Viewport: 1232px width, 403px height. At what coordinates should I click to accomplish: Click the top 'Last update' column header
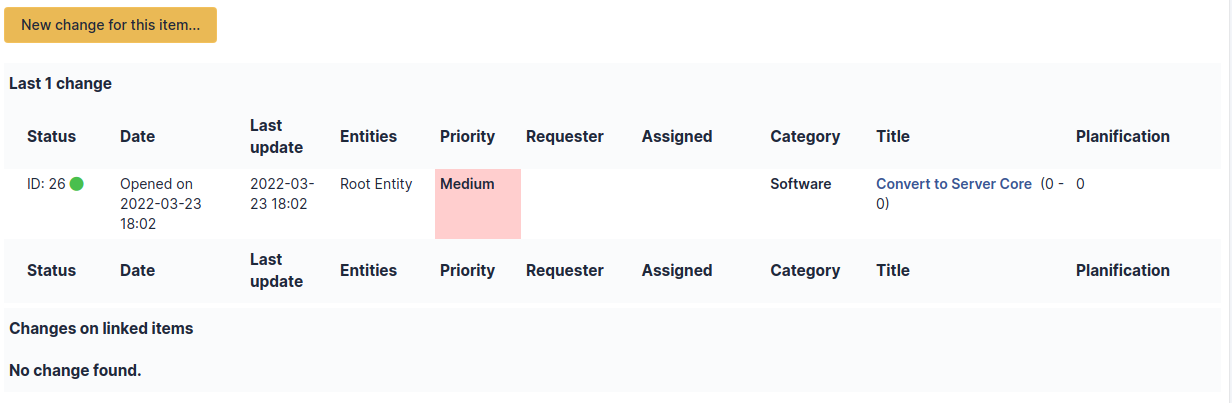[x=277, y=136]
